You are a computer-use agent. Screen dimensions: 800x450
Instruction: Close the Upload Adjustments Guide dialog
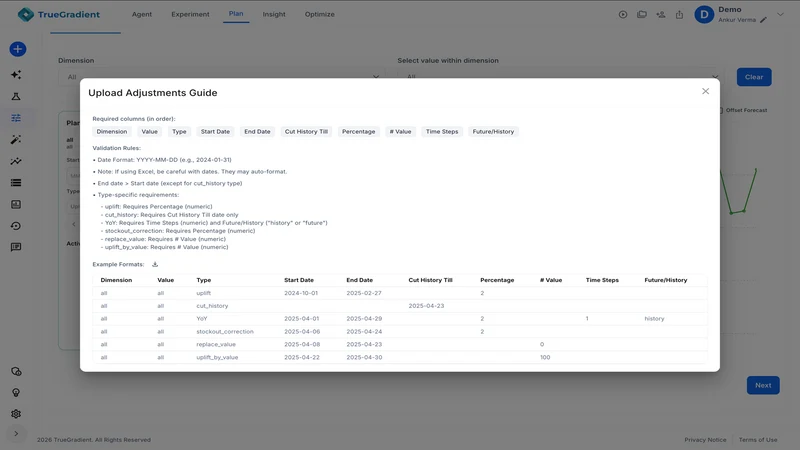705,91
